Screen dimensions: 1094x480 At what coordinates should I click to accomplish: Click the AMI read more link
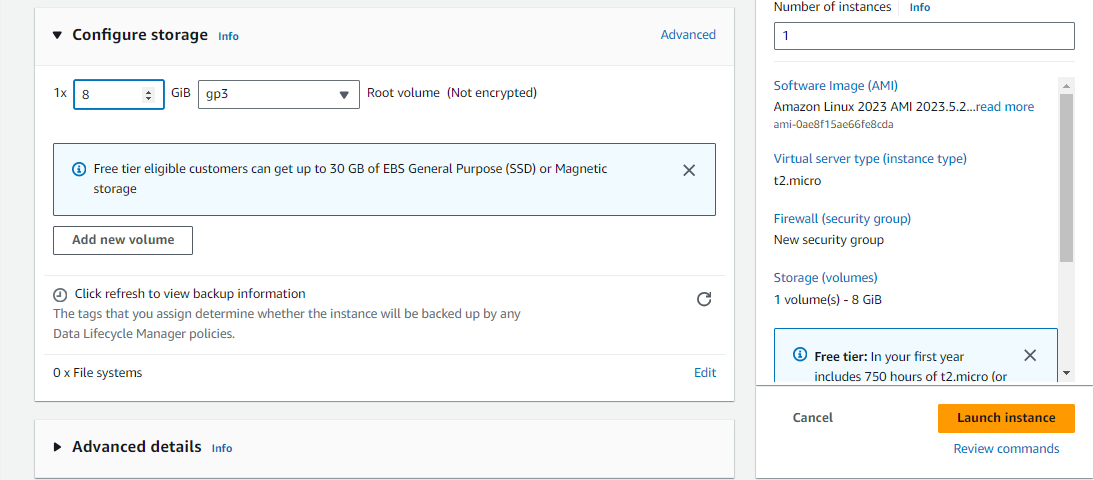[1005, 107]
